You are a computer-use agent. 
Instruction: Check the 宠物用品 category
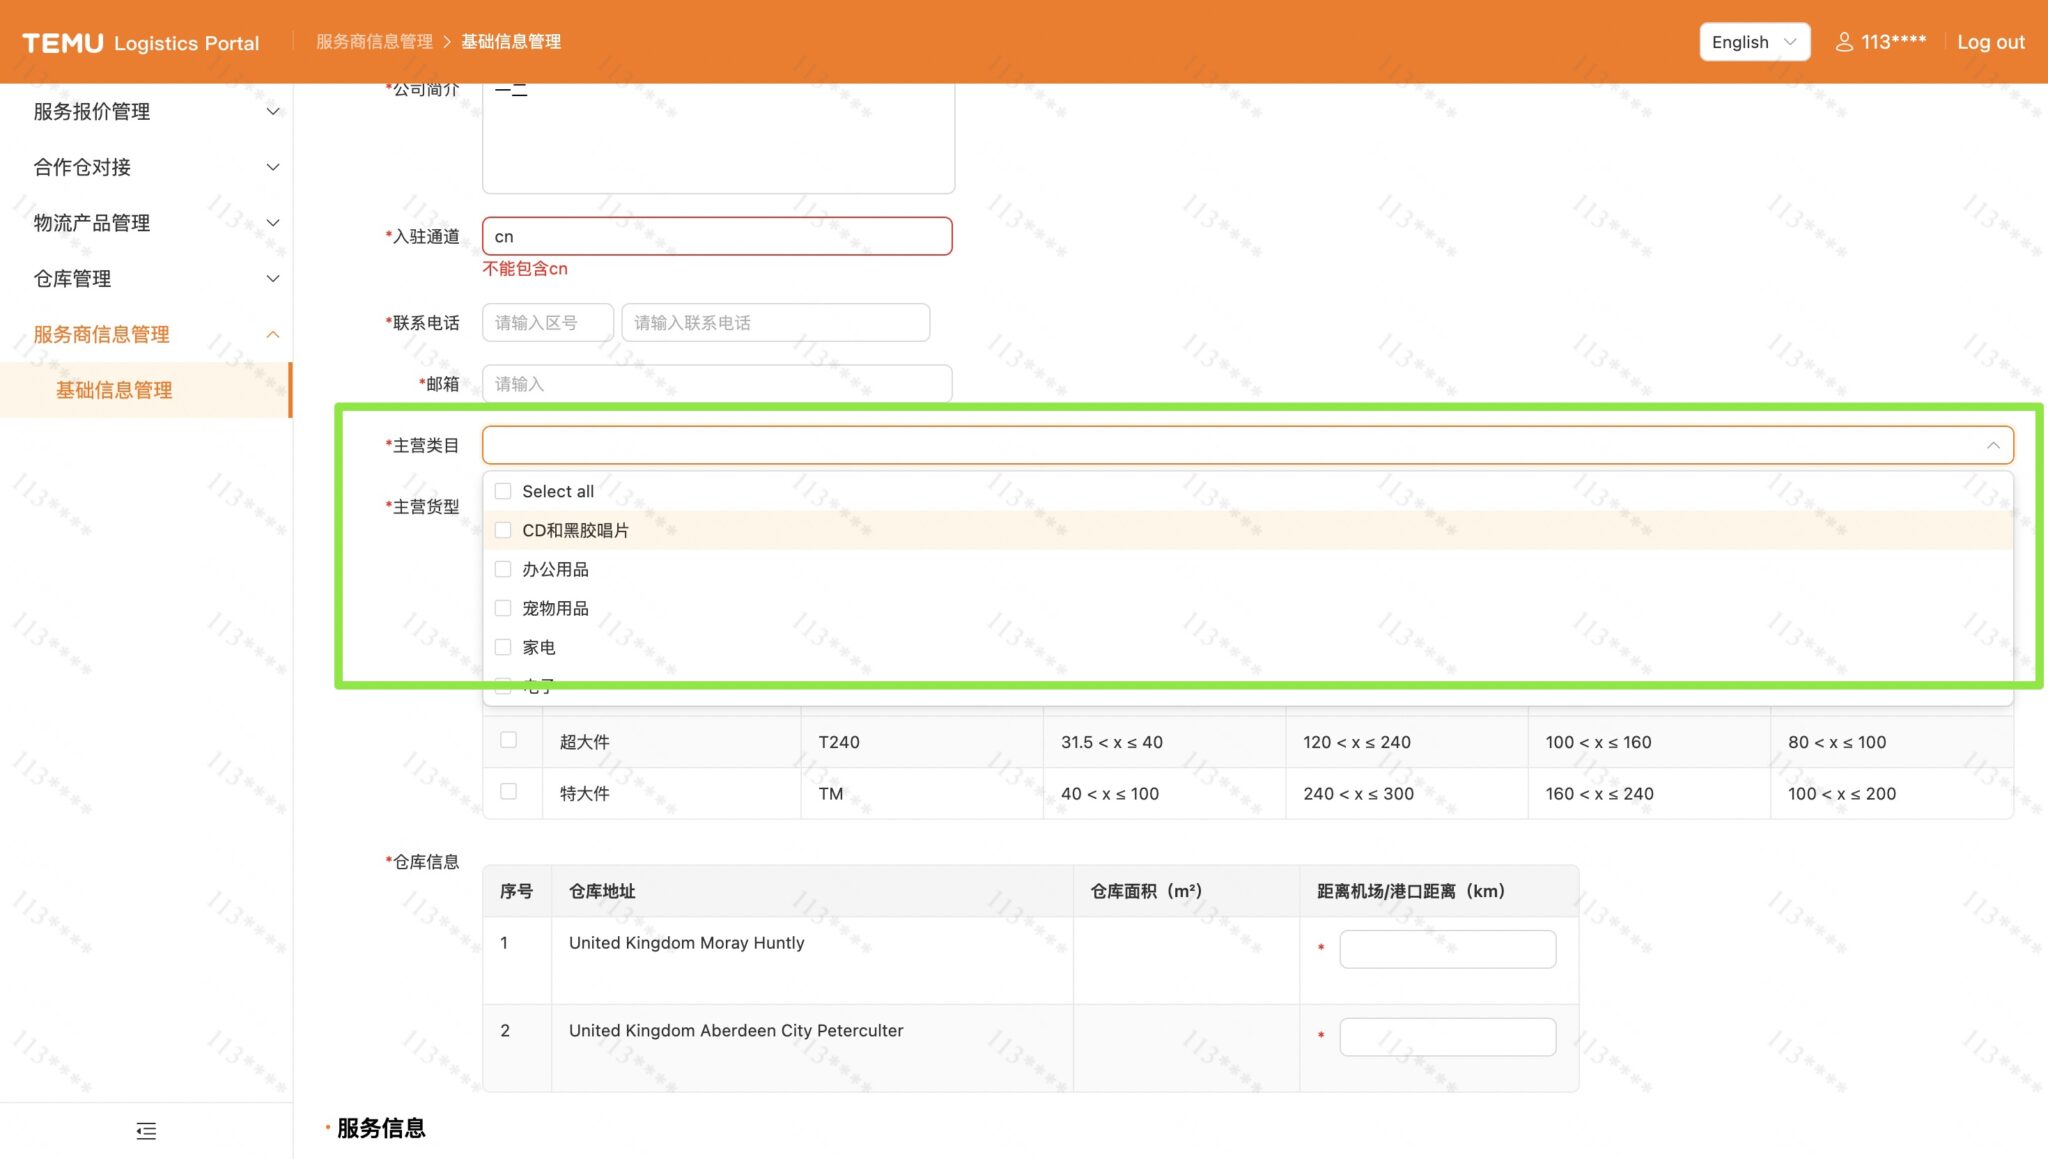pyautogui.click(x=503, y=607)
